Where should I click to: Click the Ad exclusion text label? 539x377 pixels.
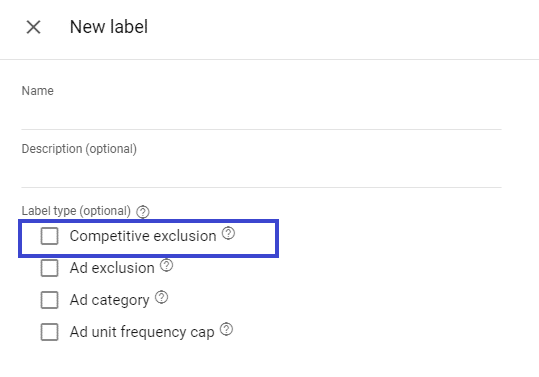click(x=112, y=268)
